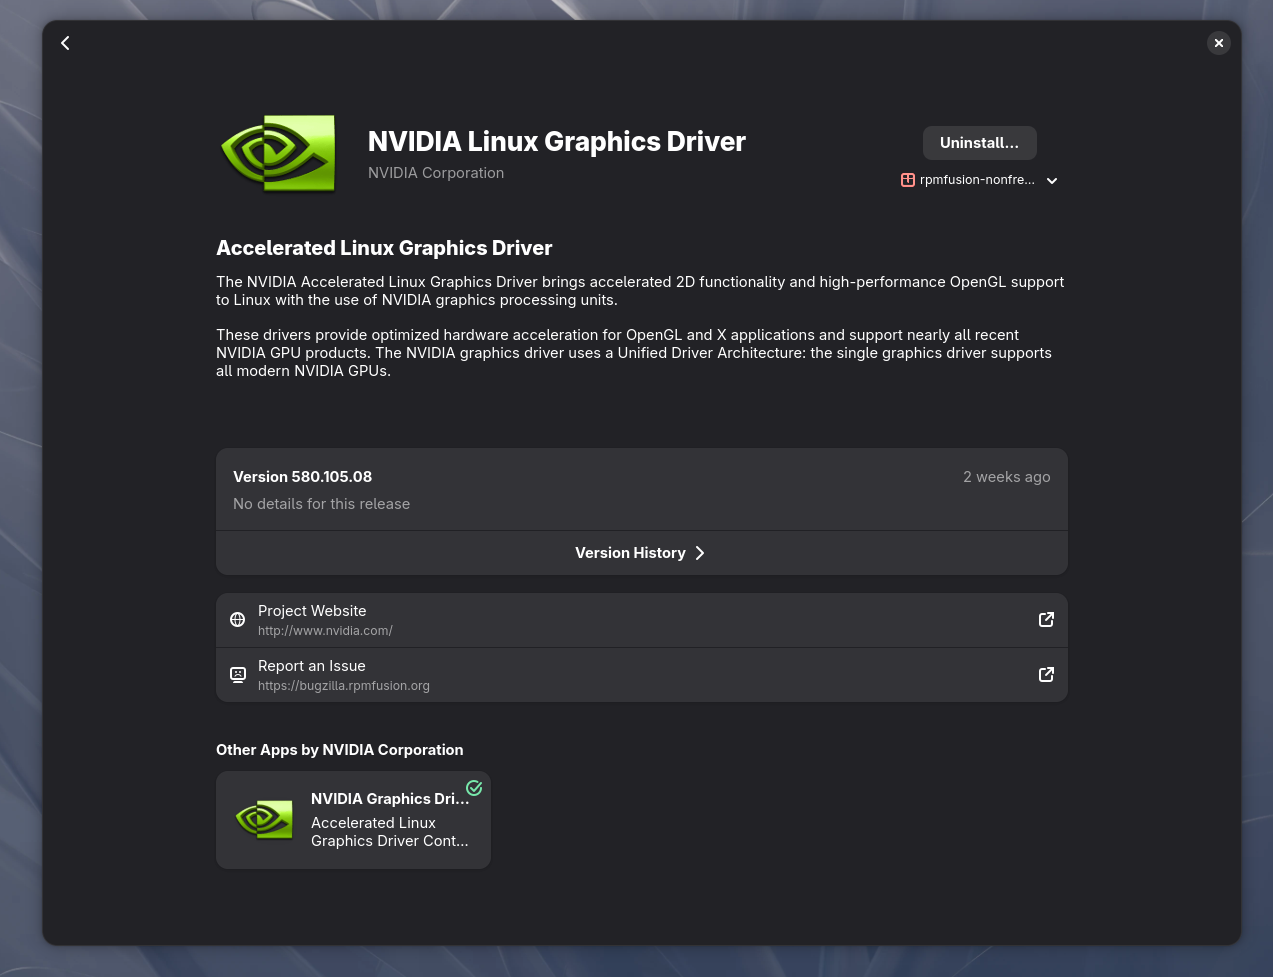Image resolution: width=1273 pixels, height=977 pixels.
Task: Click the installed checkmark on NVIDIA Graphics Driver card
Action: (x=474, y=788)
